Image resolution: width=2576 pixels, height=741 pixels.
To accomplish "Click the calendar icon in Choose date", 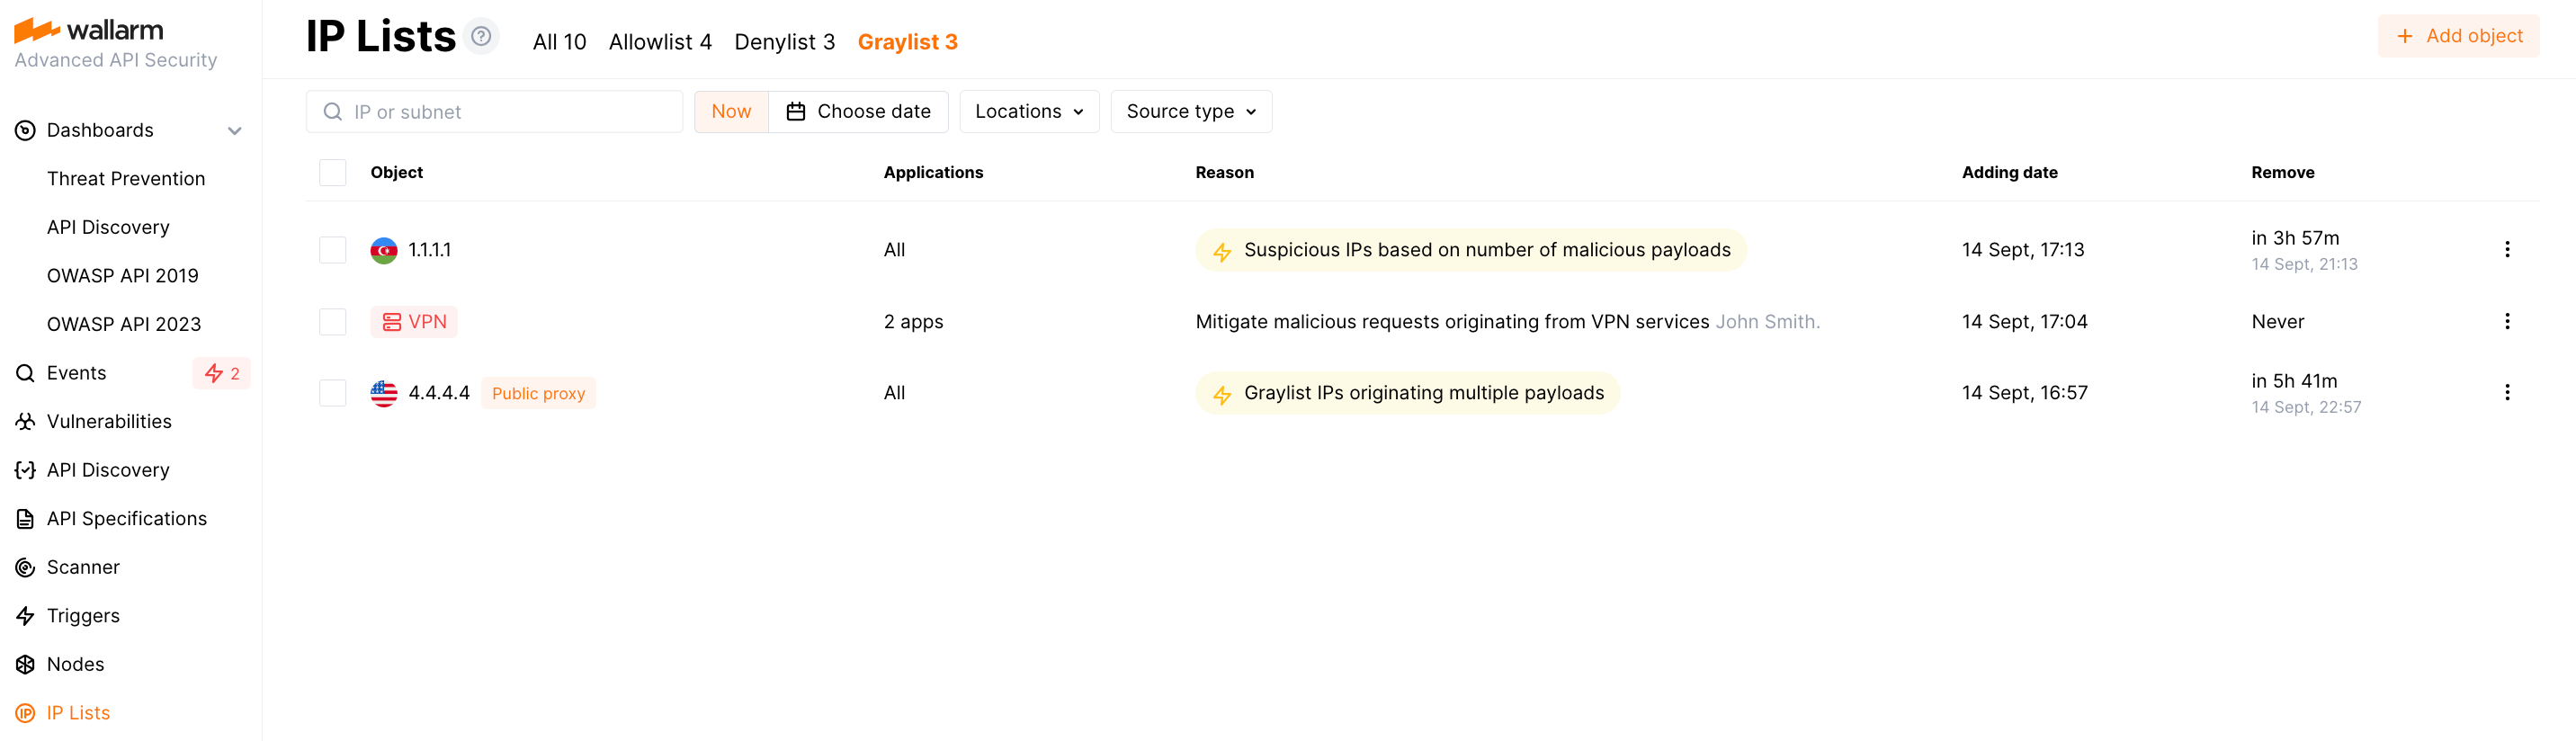I will tap(796, 112).
